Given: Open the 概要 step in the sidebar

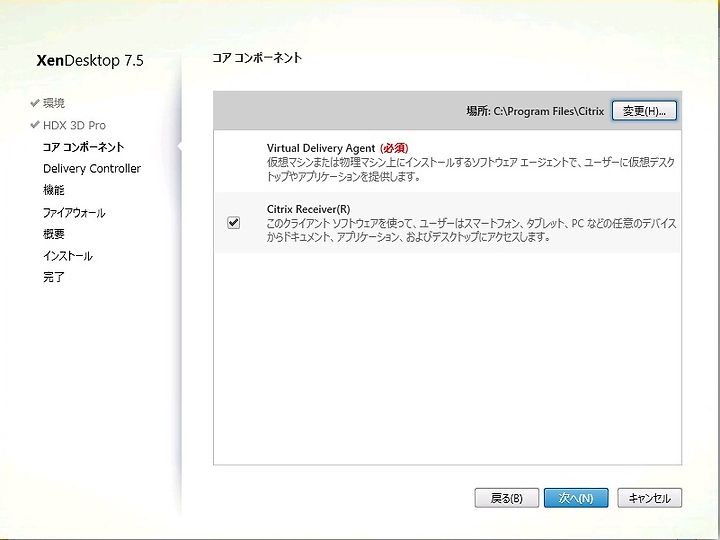Looking at the screenshot, I should tap(54, 234).
